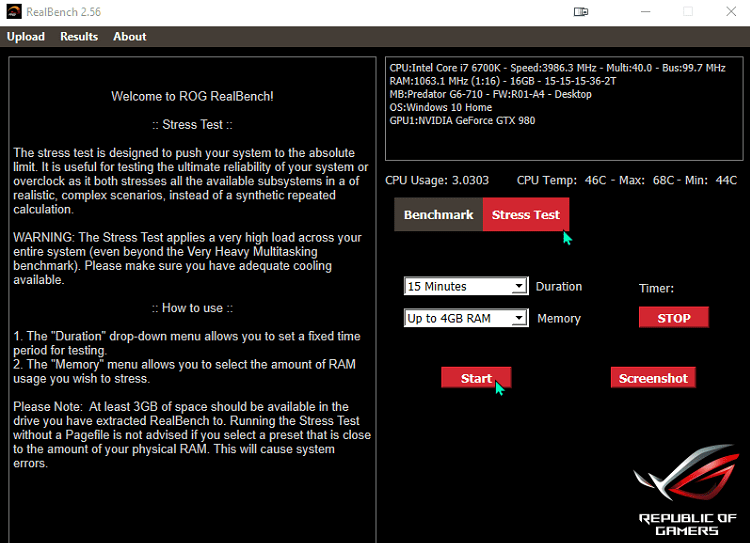Click the RAM:1063.1 MHz info line
The width and height of the screenshot is (750, 543).
[x=503, y=81]
